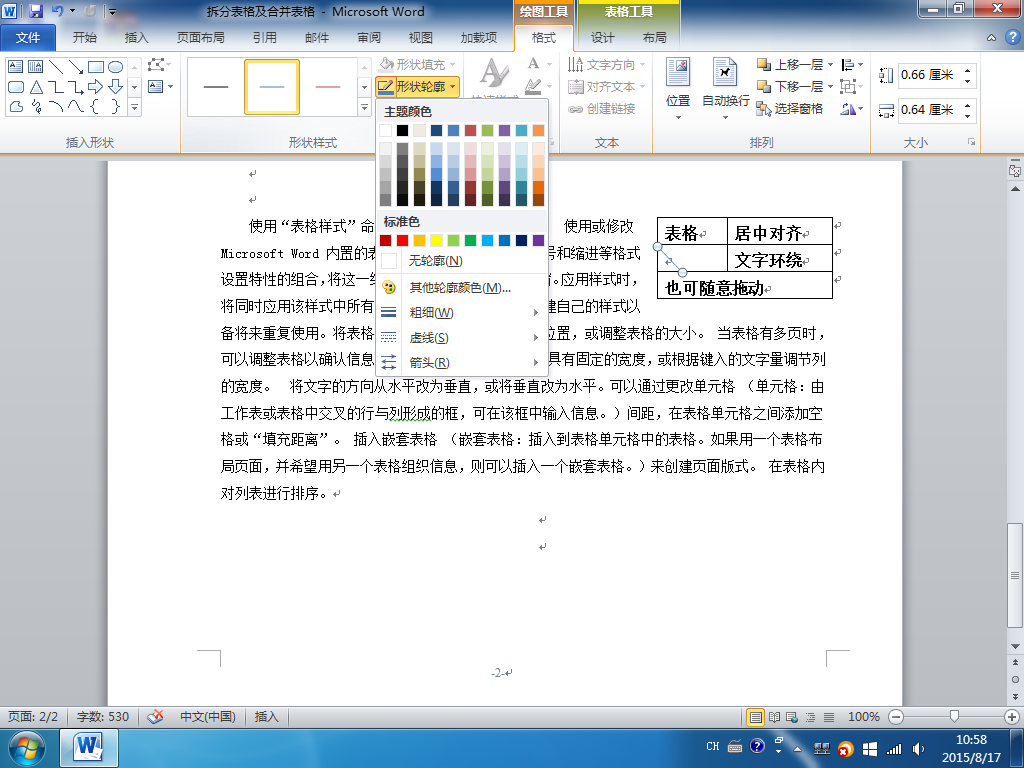Switch to the Page Layout (页面布局) tab
The width and height of the screenshot is (1024, 768).
click(x=200, y=37)
